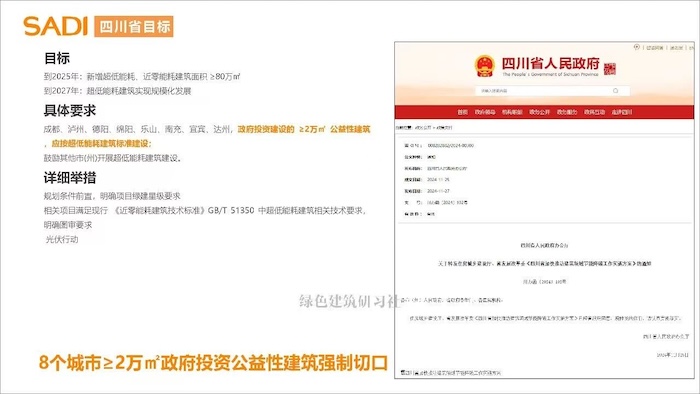Click the index number value 008282882/2024-00.00
Image resolution: width=700 pixels, height=394 pixels.
[x=450, y=145]
